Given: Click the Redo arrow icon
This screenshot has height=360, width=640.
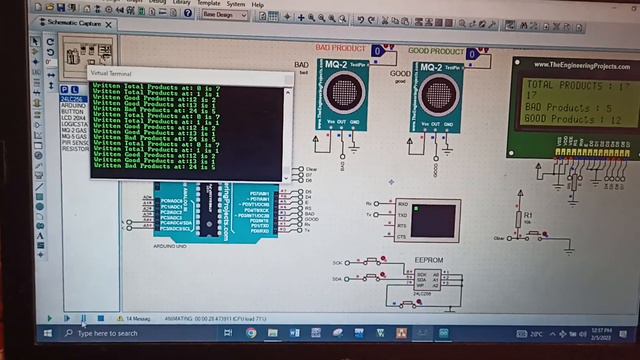Looking at the screenshot, I should pyautogui.click(x=371, y=20).
